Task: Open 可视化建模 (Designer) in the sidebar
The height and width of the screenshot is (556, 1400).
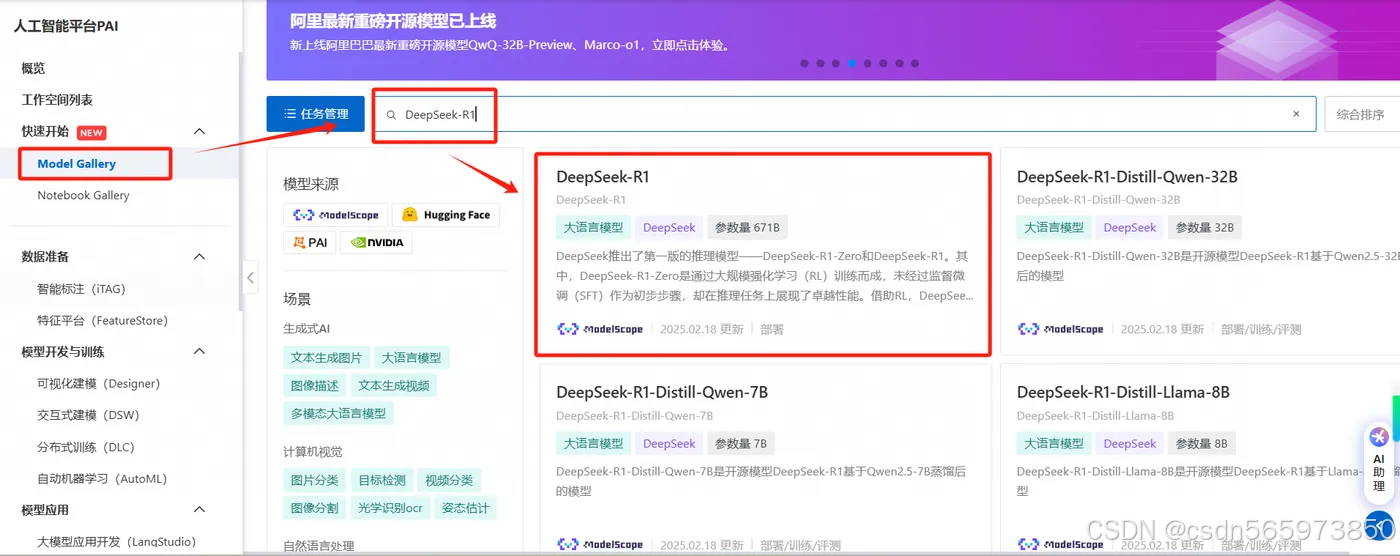Action: [x=98, y=384]
